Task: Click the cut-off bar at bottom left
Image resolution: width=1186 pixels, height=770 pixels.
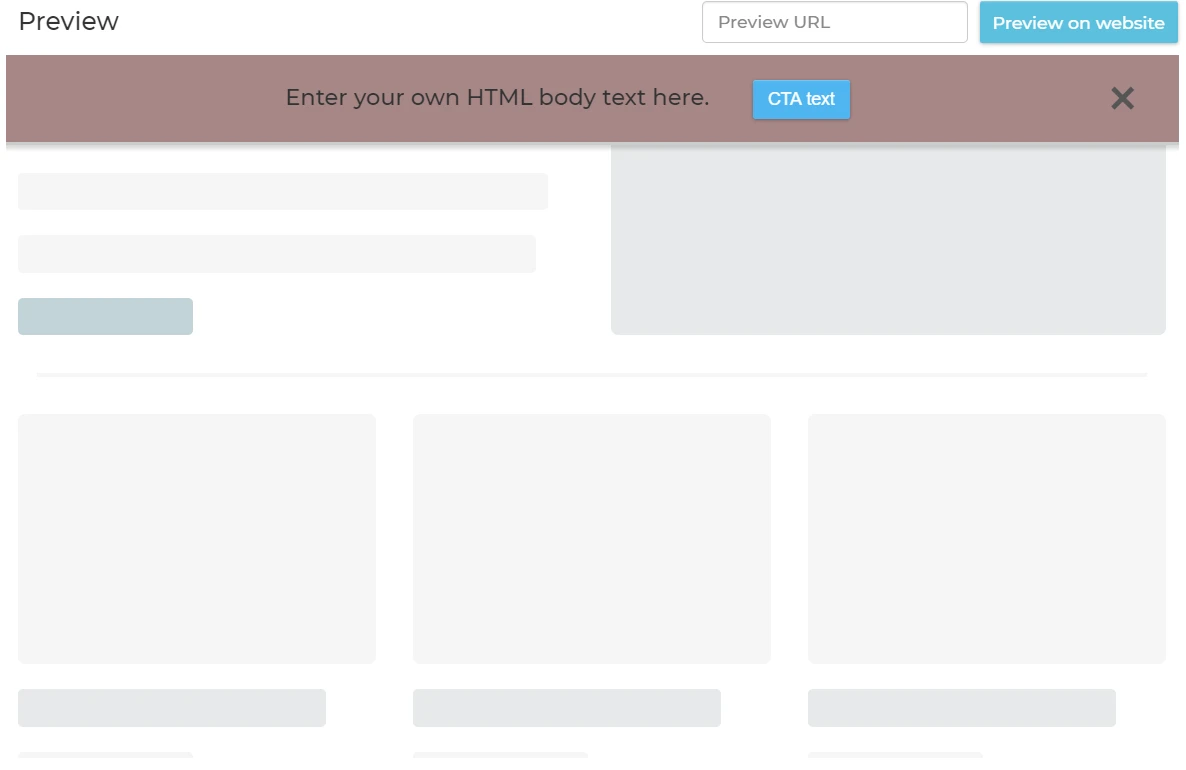Action: pos(105,756)
